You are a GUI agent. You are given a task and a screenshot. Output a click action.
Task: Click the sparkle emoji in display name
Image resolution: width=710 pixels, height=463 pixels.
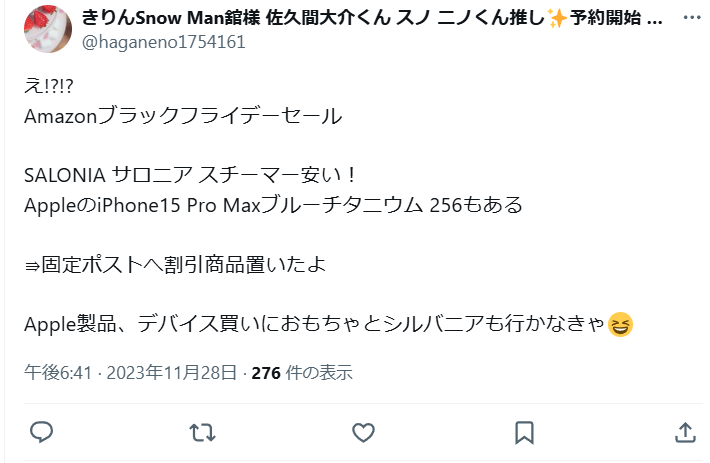tap(557, 18)
